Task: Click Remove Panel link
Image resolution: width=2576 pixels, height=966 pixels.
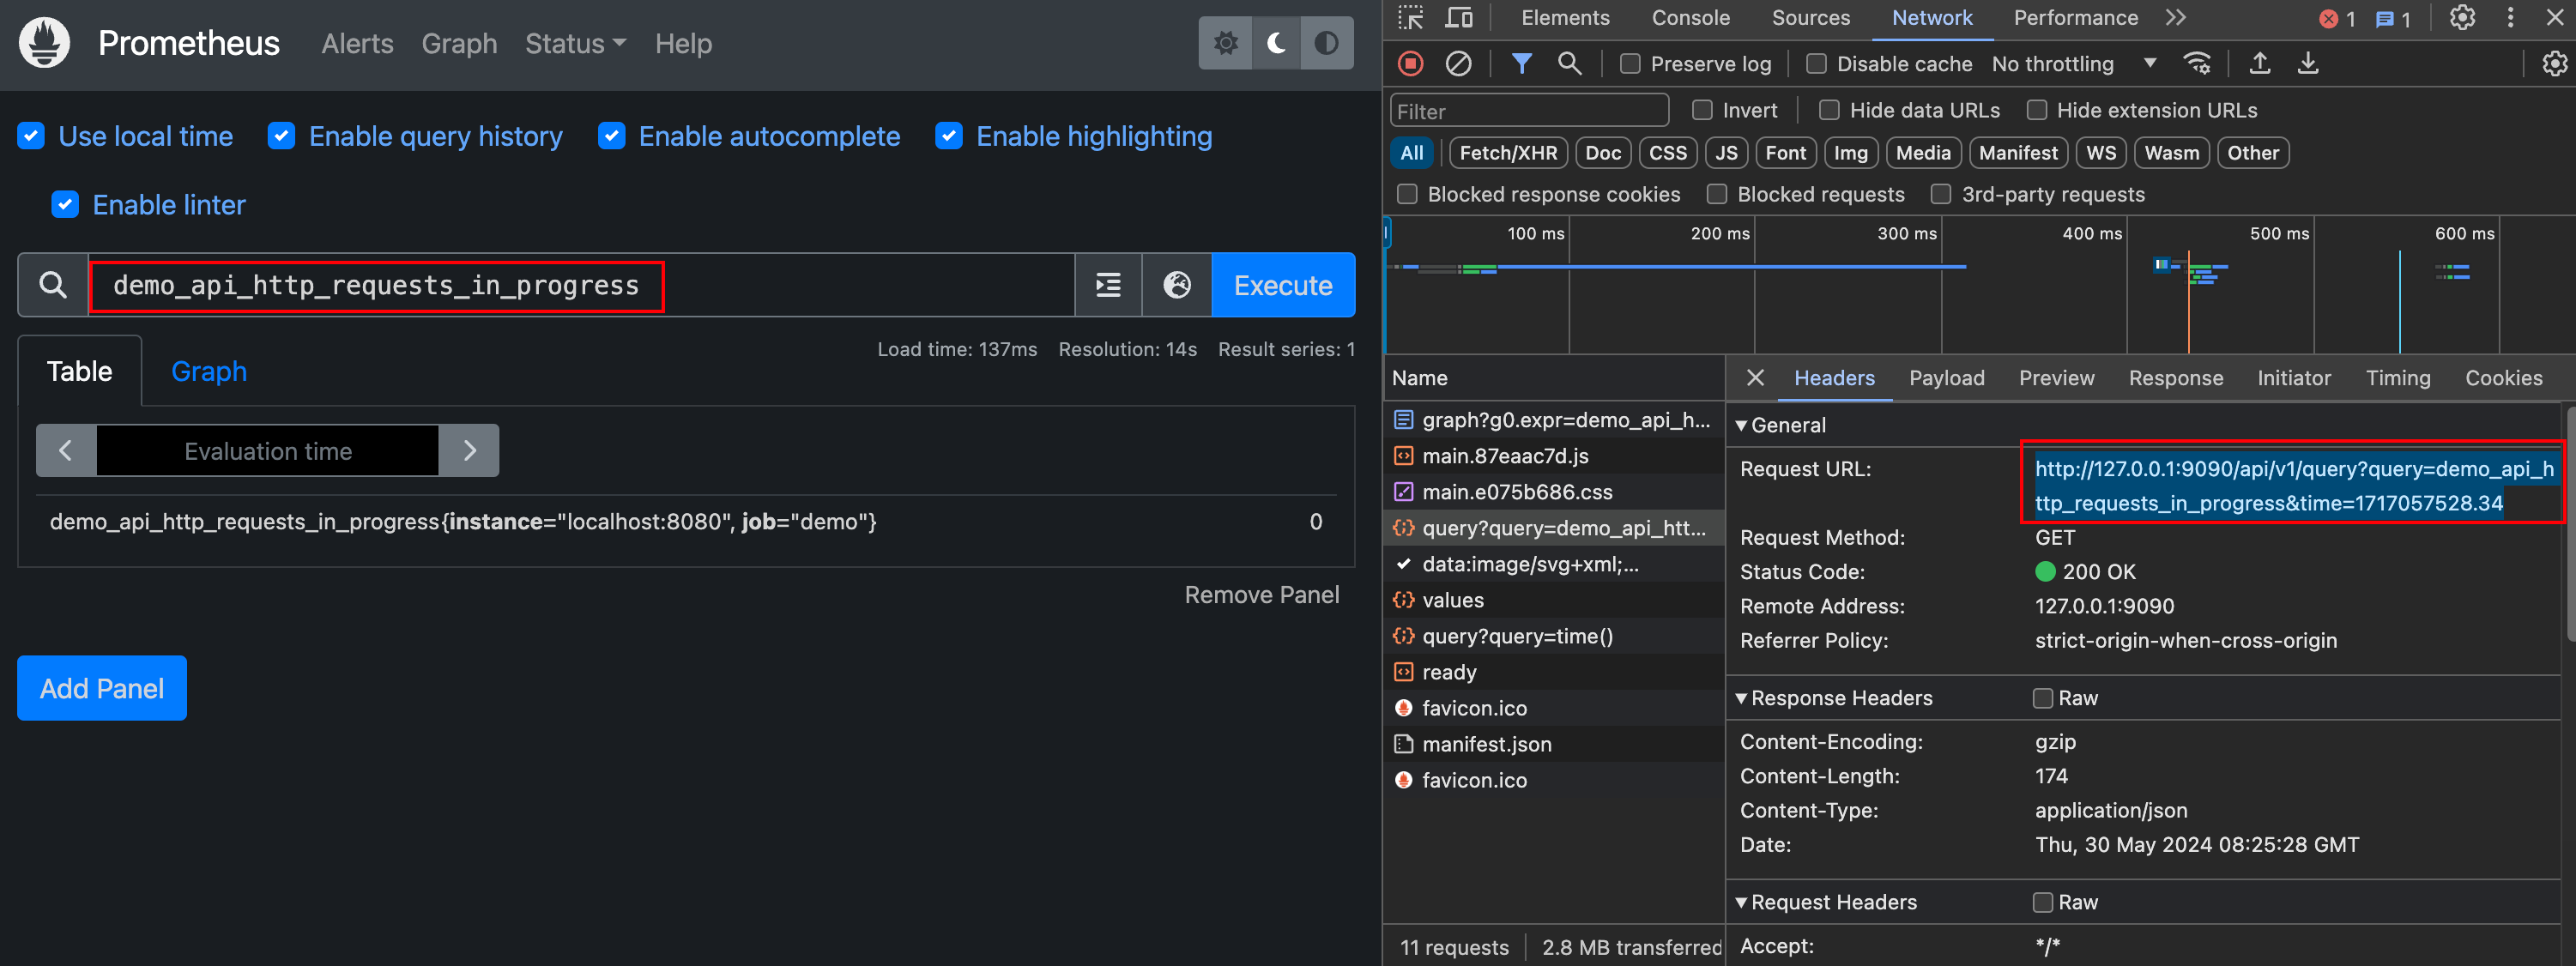Action: (1261, 595)
